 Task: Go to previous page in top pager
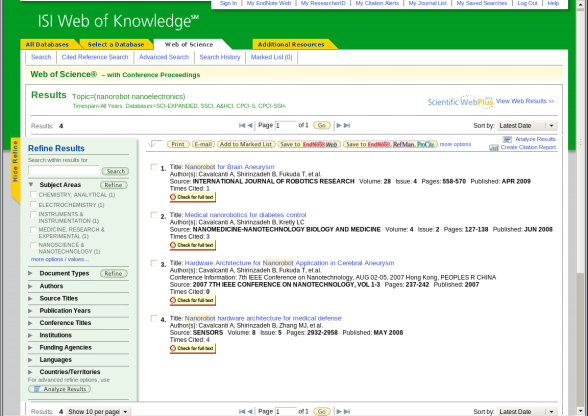coord(250,126)
